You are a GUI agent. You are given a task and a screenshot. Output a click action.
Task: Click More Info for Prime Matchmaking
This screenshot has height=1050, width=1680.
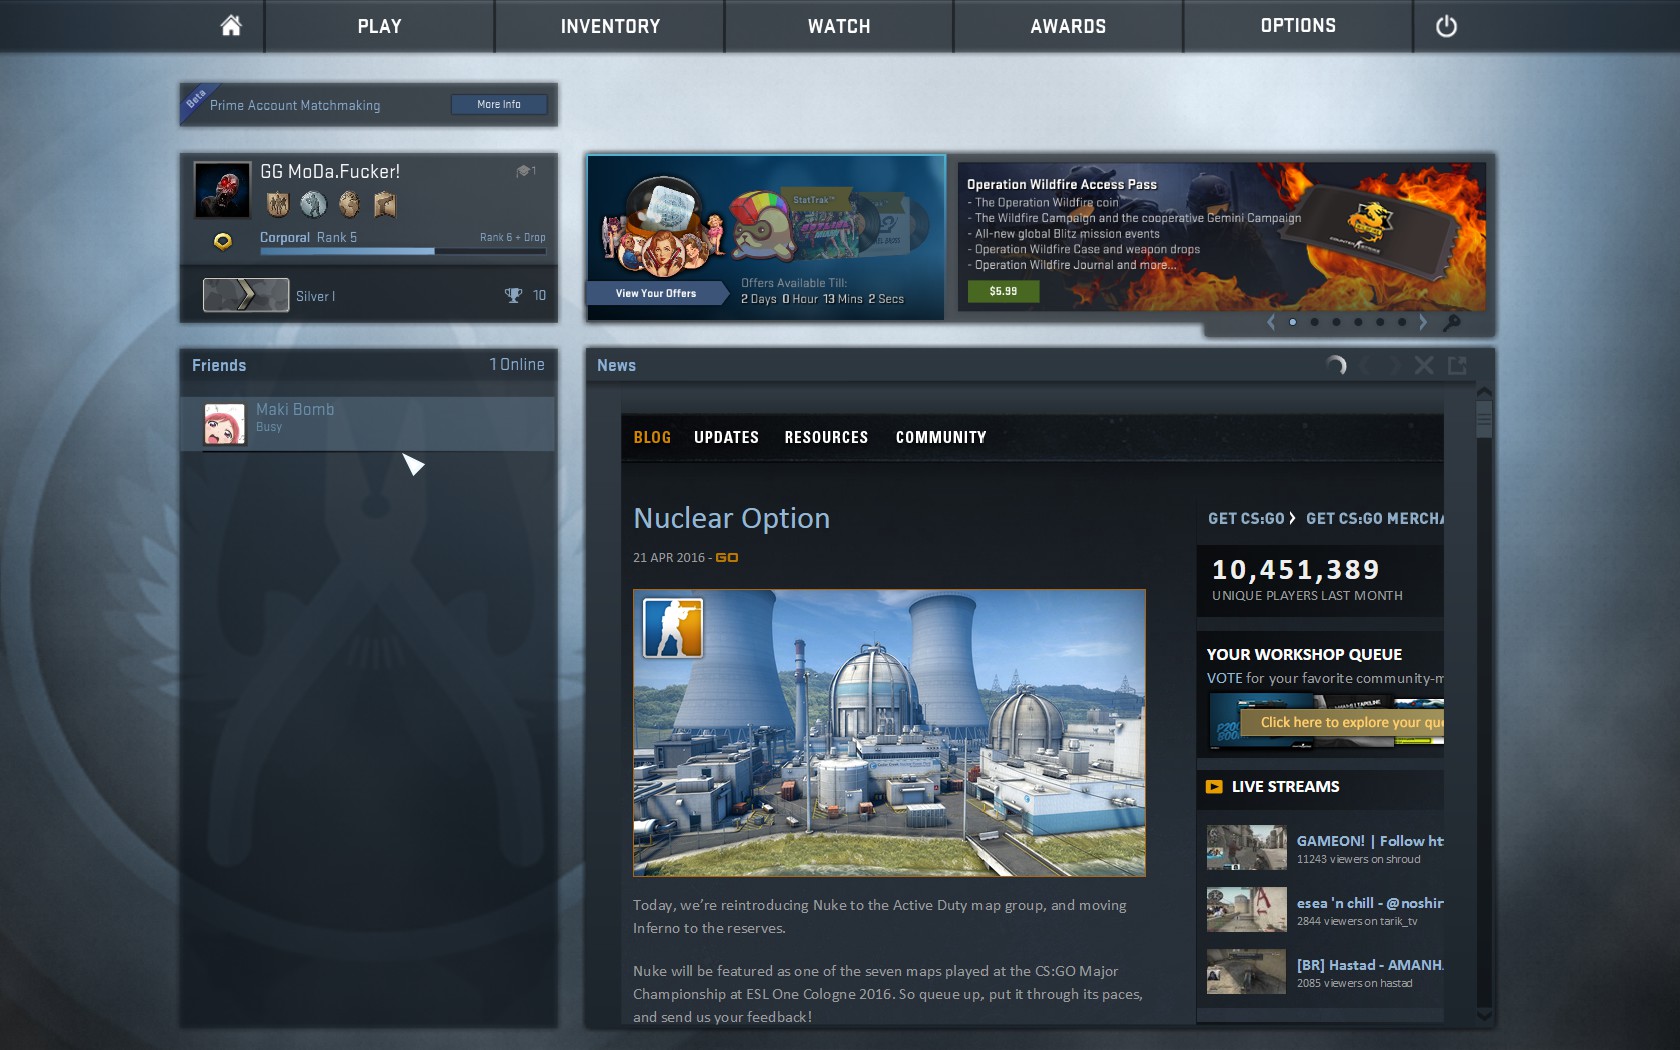click(499, 104)
